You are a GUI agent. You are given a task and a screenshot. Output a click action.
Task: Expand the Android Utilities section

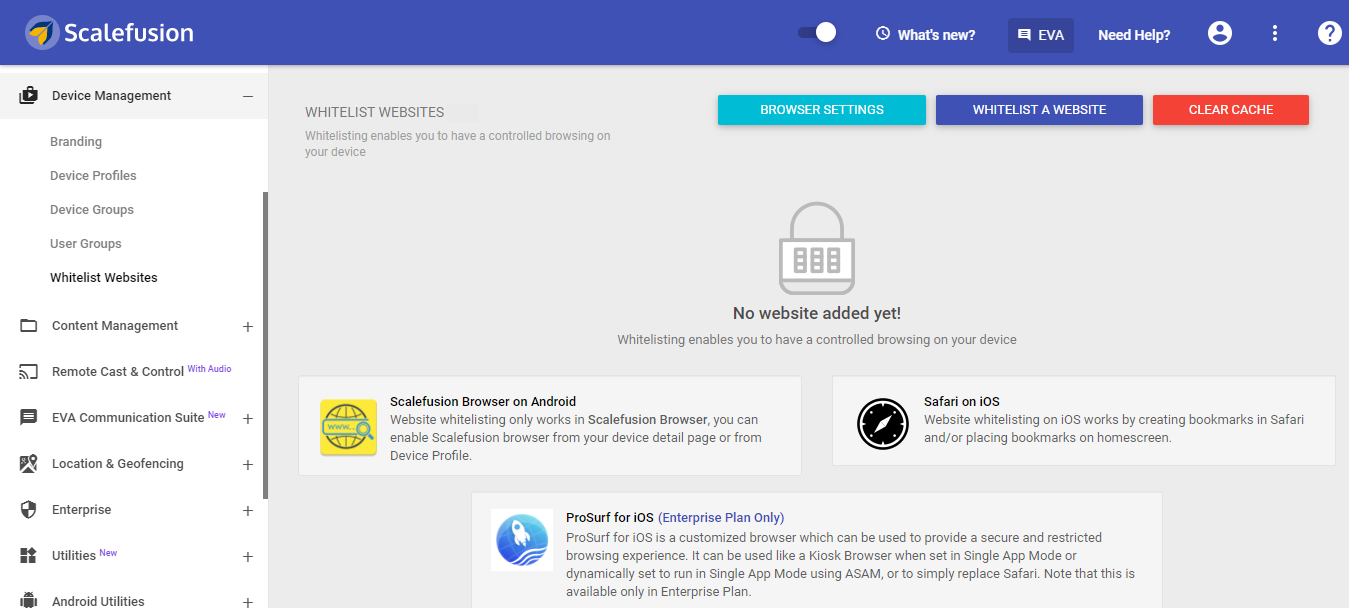[248, 602]
